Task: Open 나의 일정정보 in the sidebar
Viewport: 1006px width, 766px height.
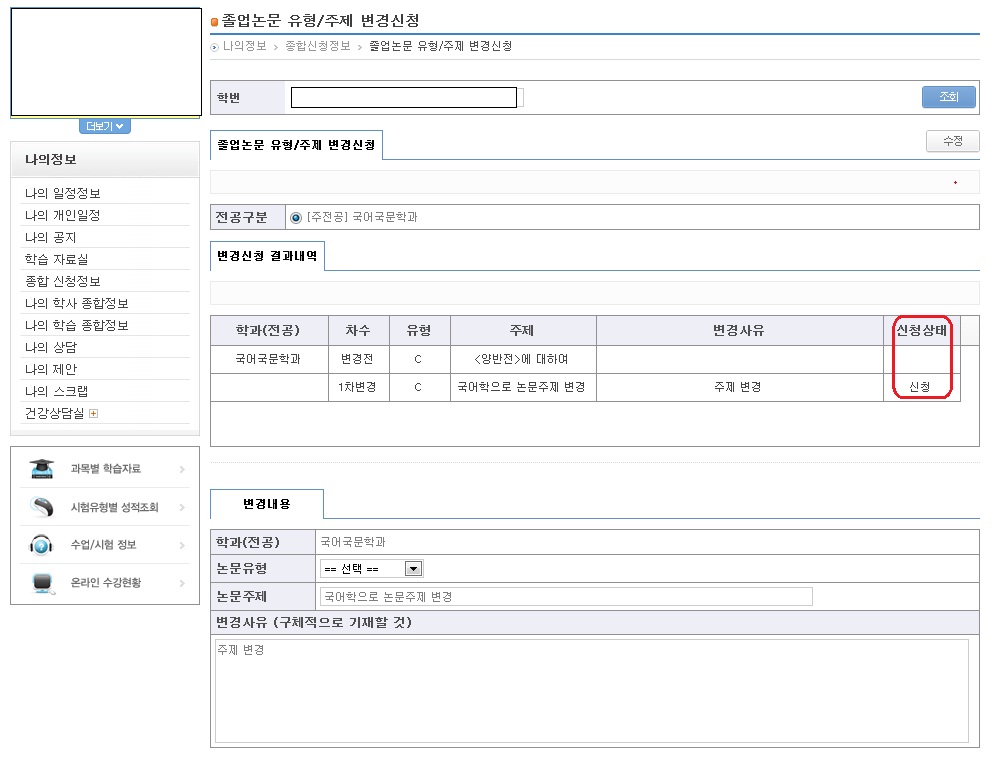Action: point(63,193)
